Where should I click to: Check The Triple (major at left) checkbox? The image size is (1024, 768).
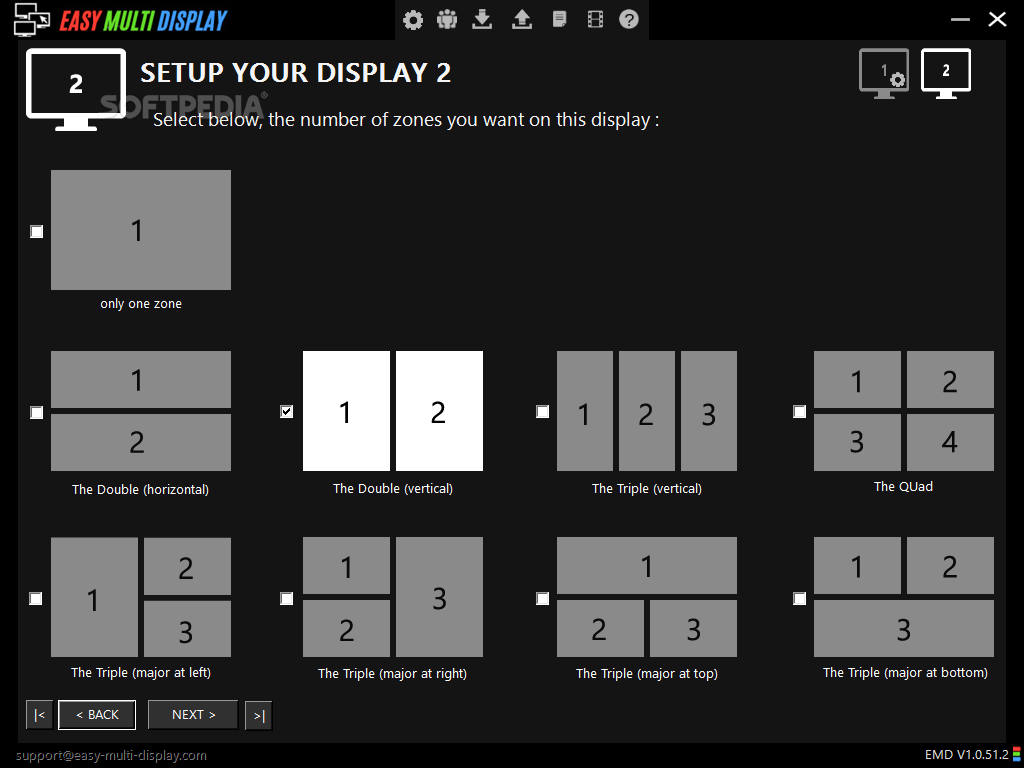(x=36, y=598)
